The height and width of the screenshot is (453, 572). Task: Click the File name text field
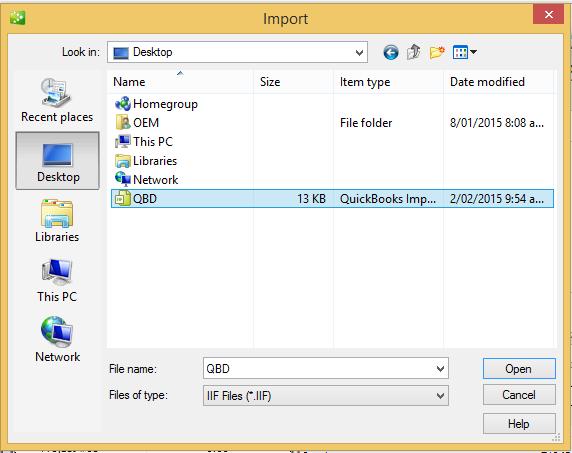tap(319, 369)
